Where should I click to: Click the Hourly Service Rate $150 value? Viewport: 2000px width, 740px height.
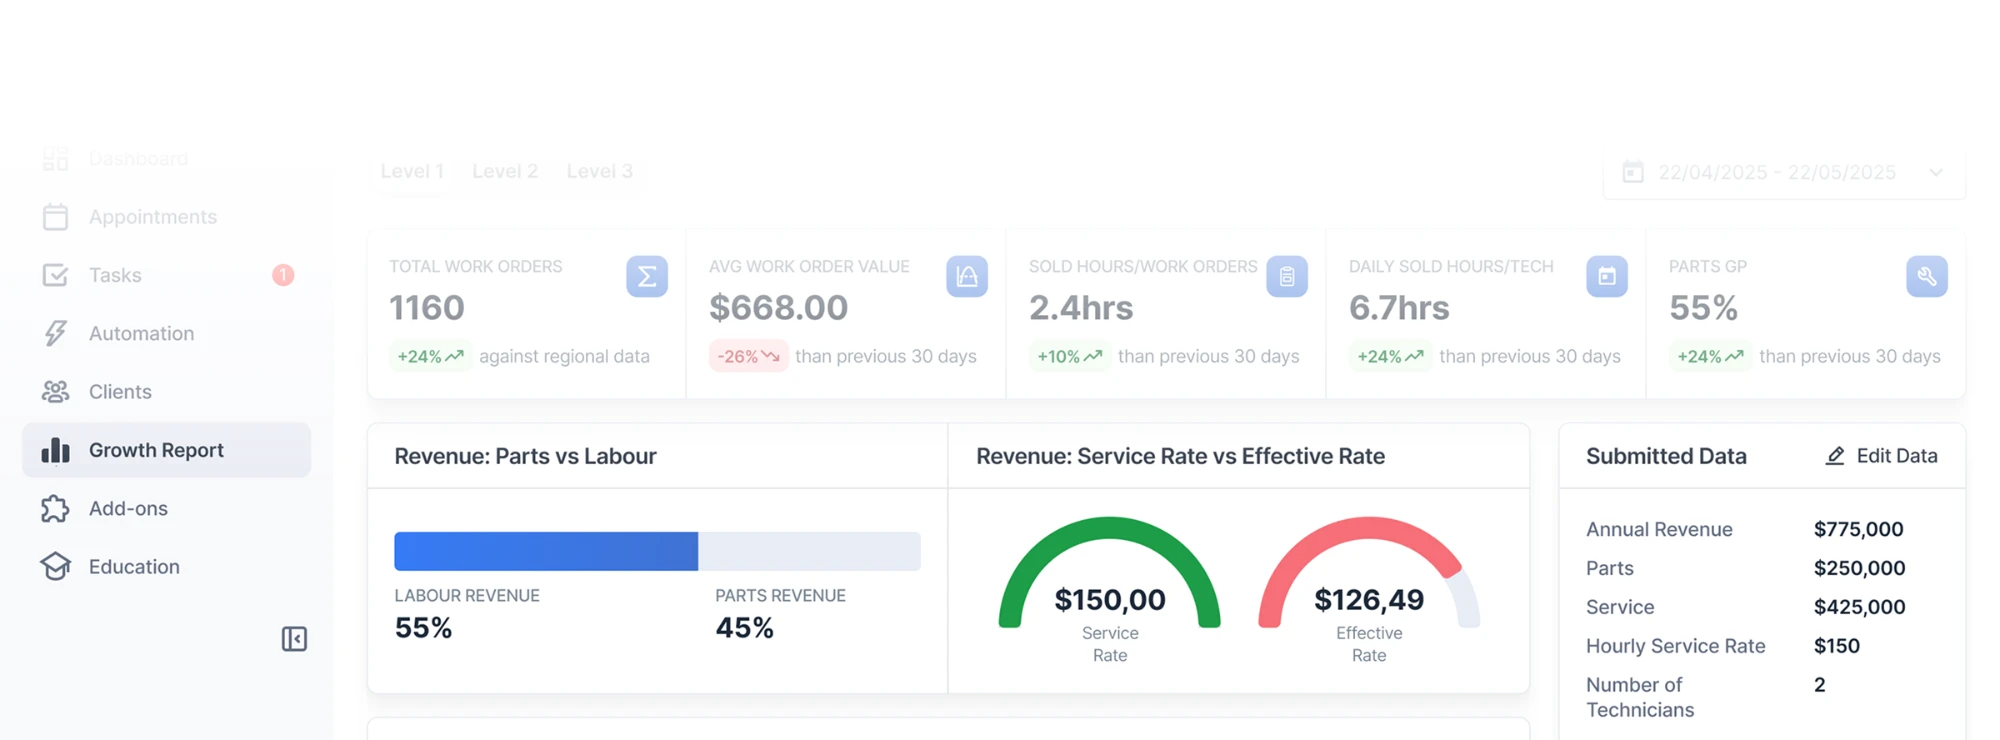(x=1837, y=646)
